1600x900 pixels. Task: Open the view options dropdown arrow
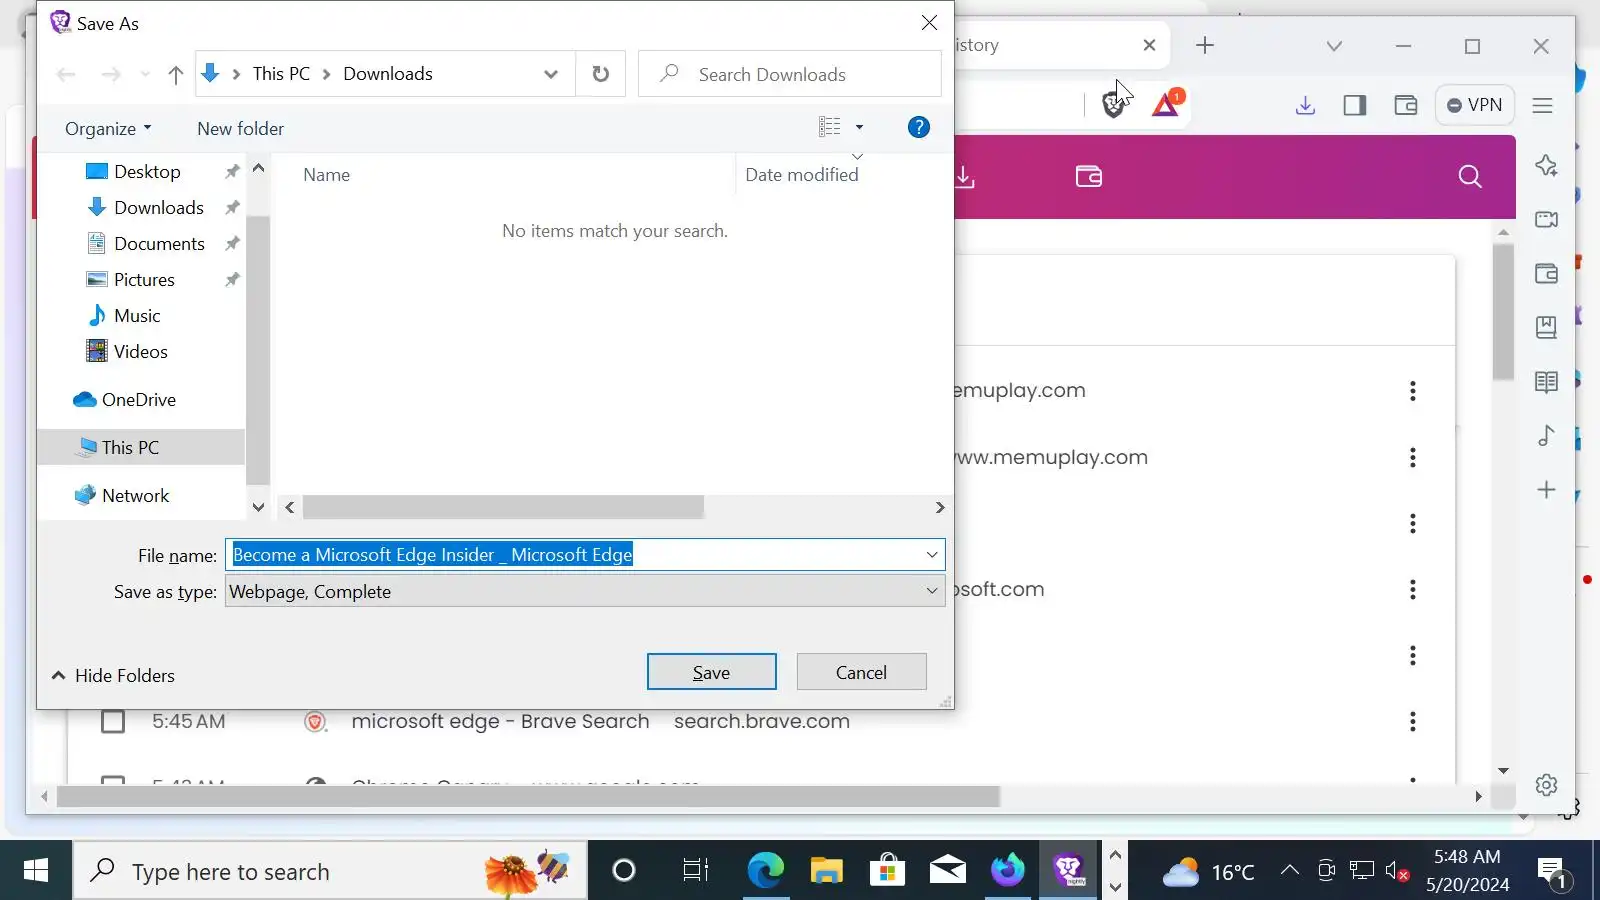859,127
